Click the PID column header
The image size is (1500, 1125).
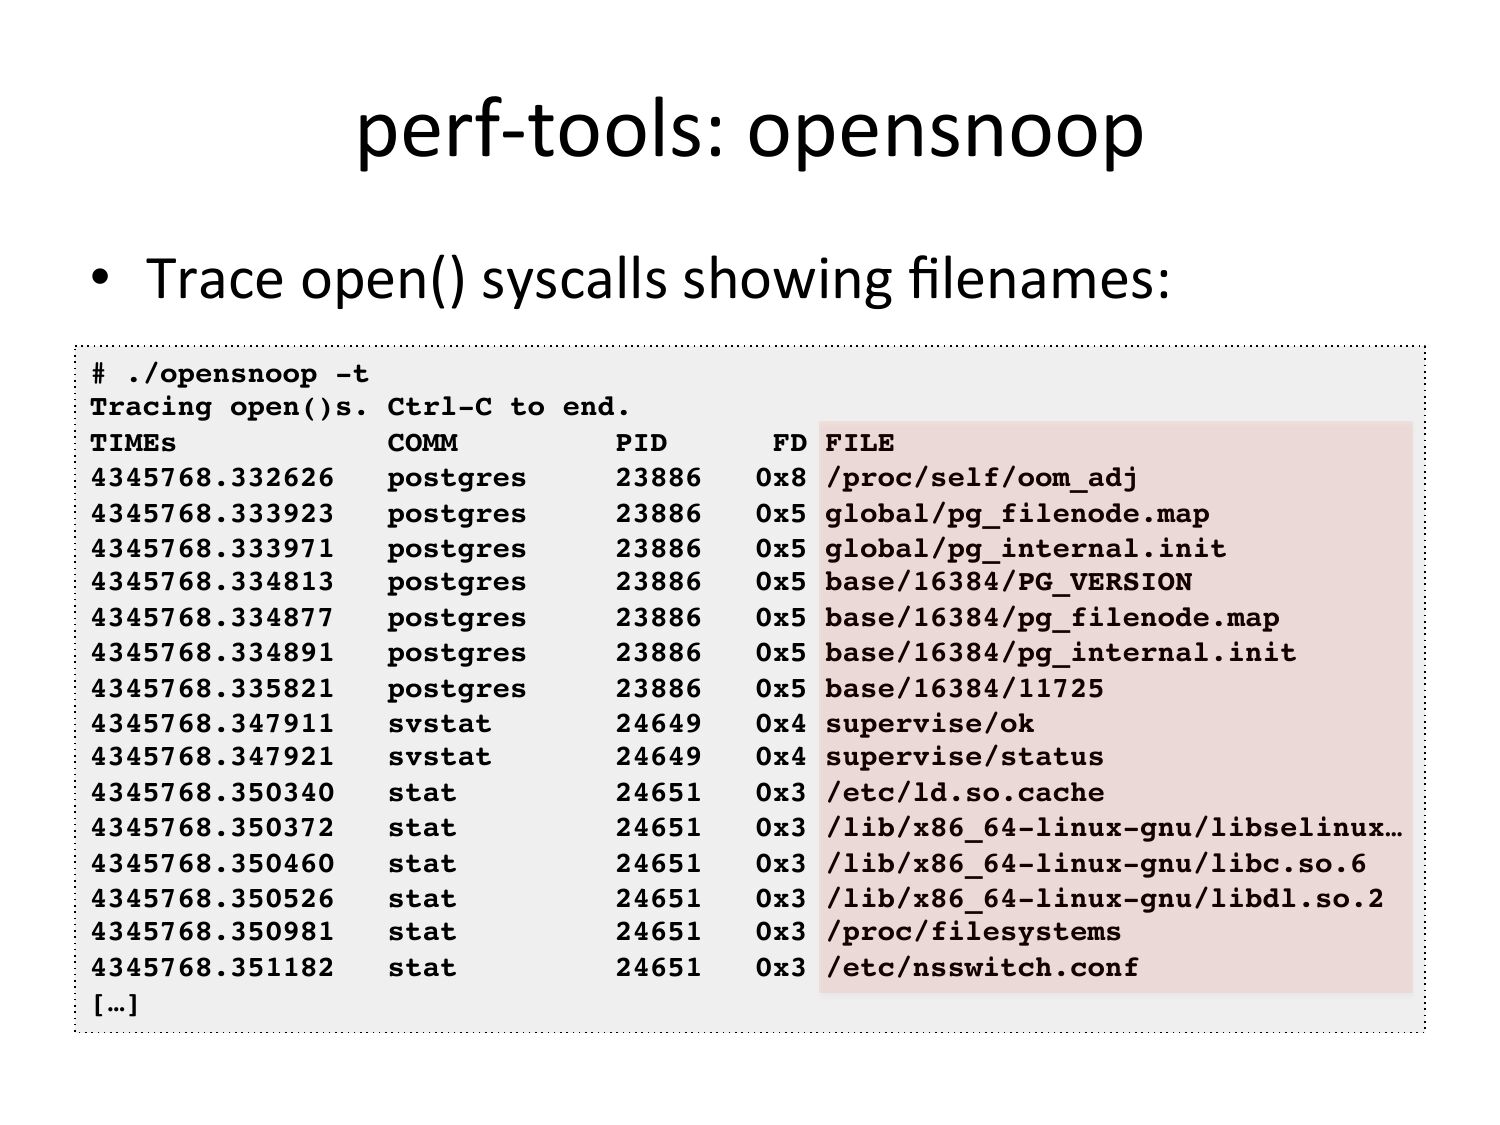point(641,442)
